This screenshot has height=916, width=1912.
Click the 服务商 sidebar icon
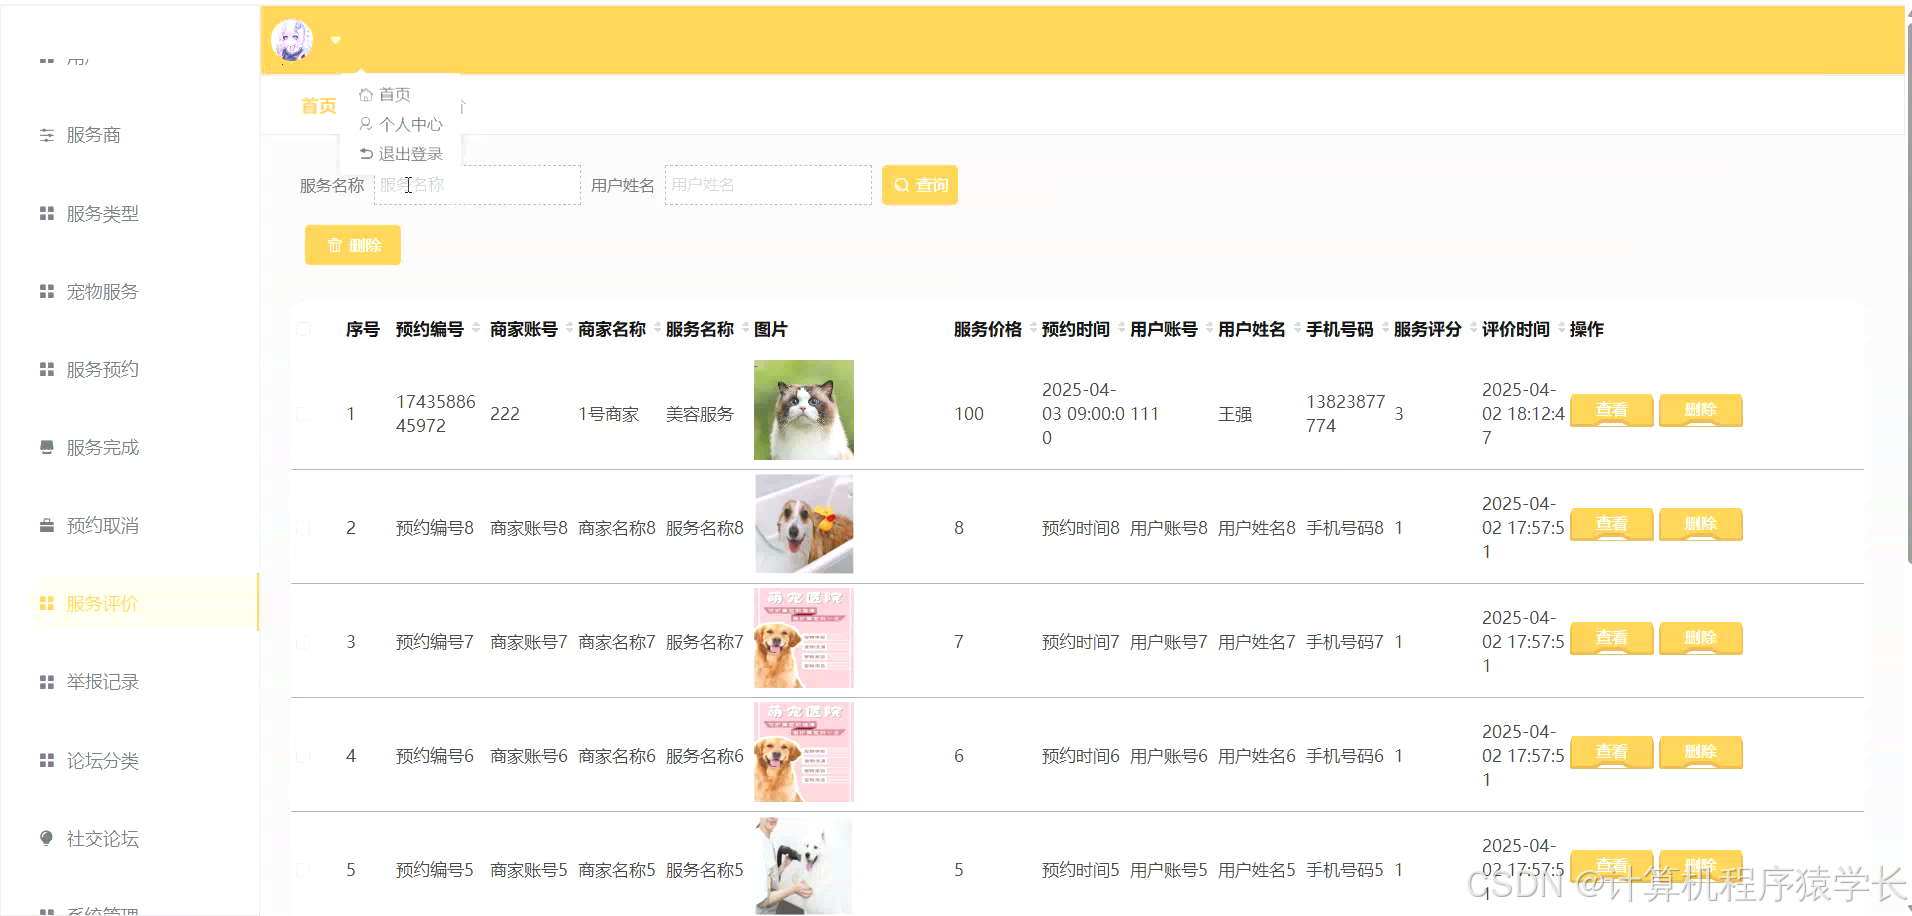(x=46, y=135)
